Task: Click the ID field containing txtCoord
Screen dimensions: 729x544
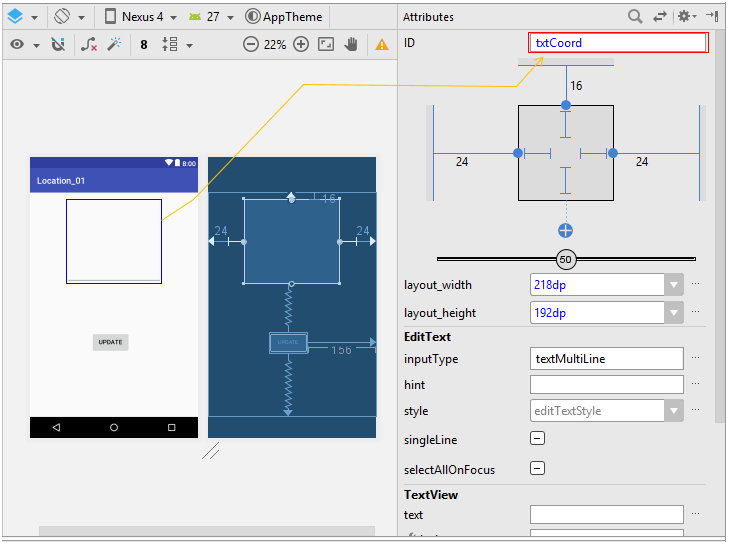Action: point(618,43)
